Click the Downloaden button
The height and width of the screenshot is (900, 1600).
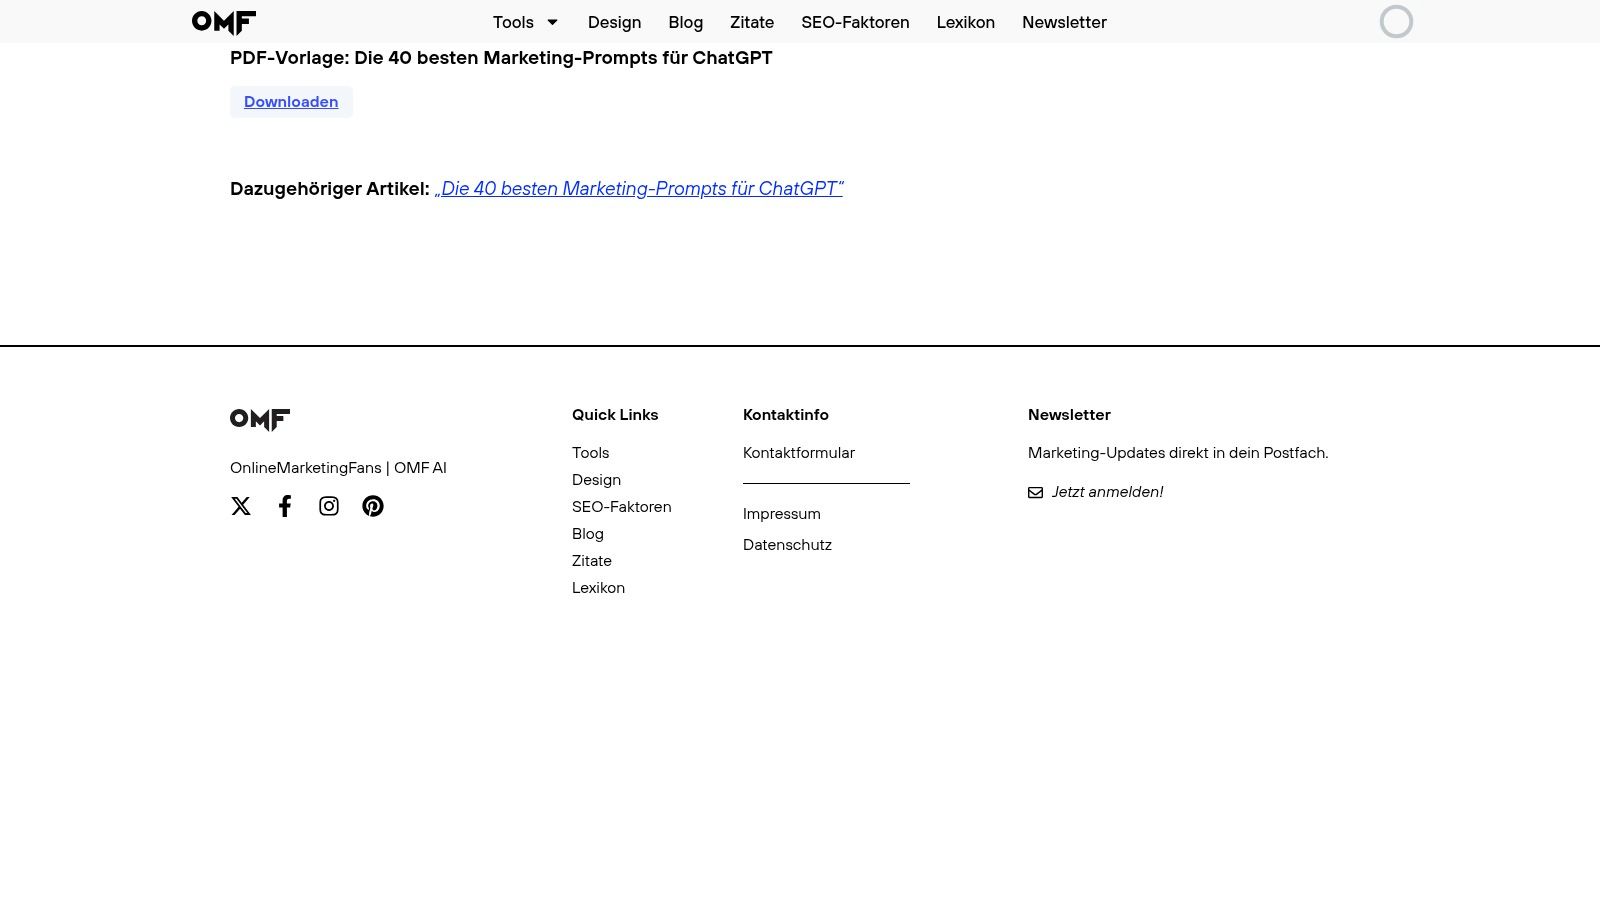[291, 102]
